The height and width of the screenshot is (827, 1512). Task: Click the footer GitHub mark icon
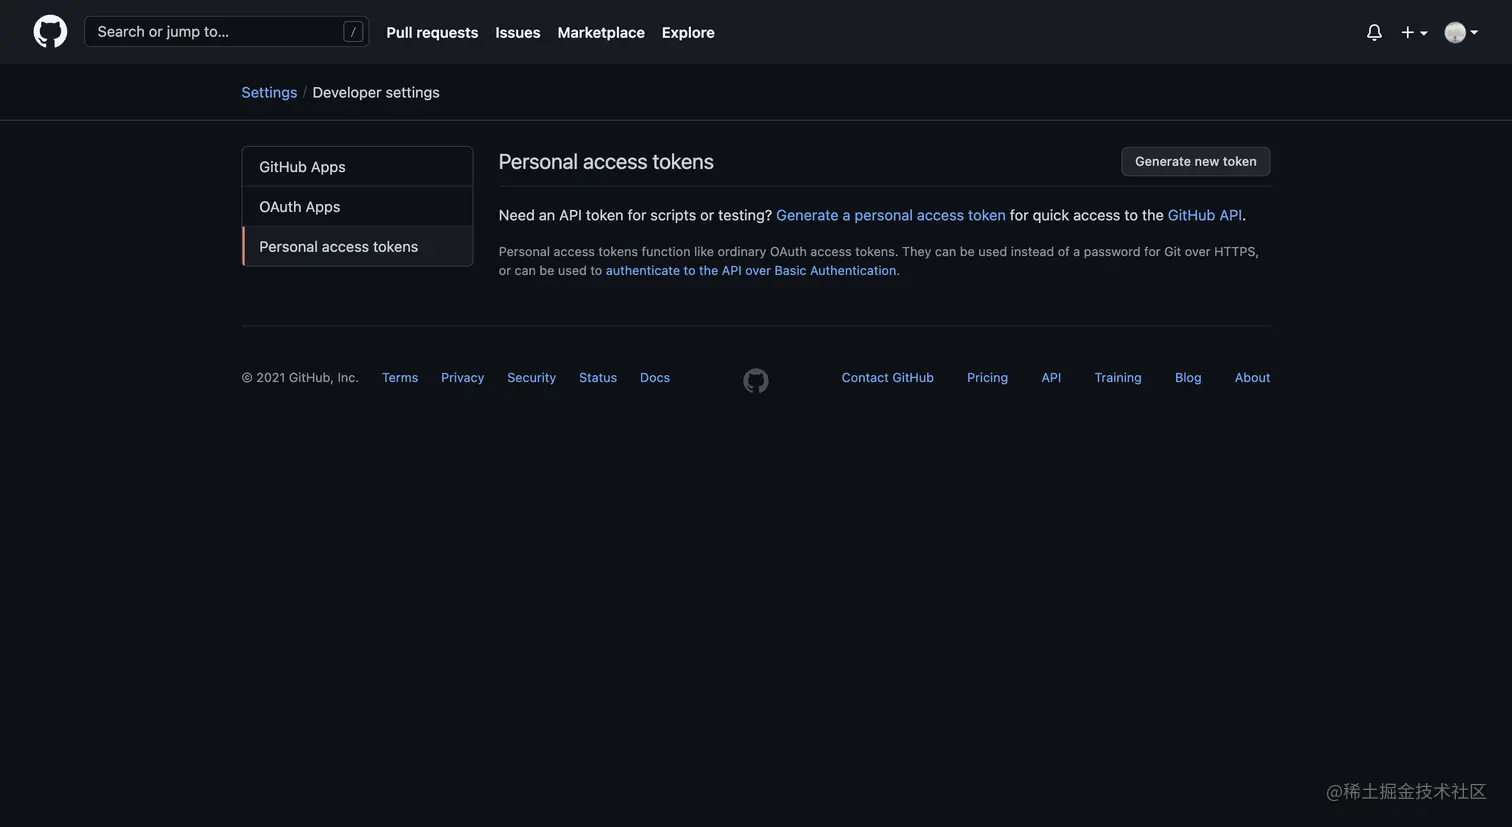pyautogui.click(x=756, y=380)
